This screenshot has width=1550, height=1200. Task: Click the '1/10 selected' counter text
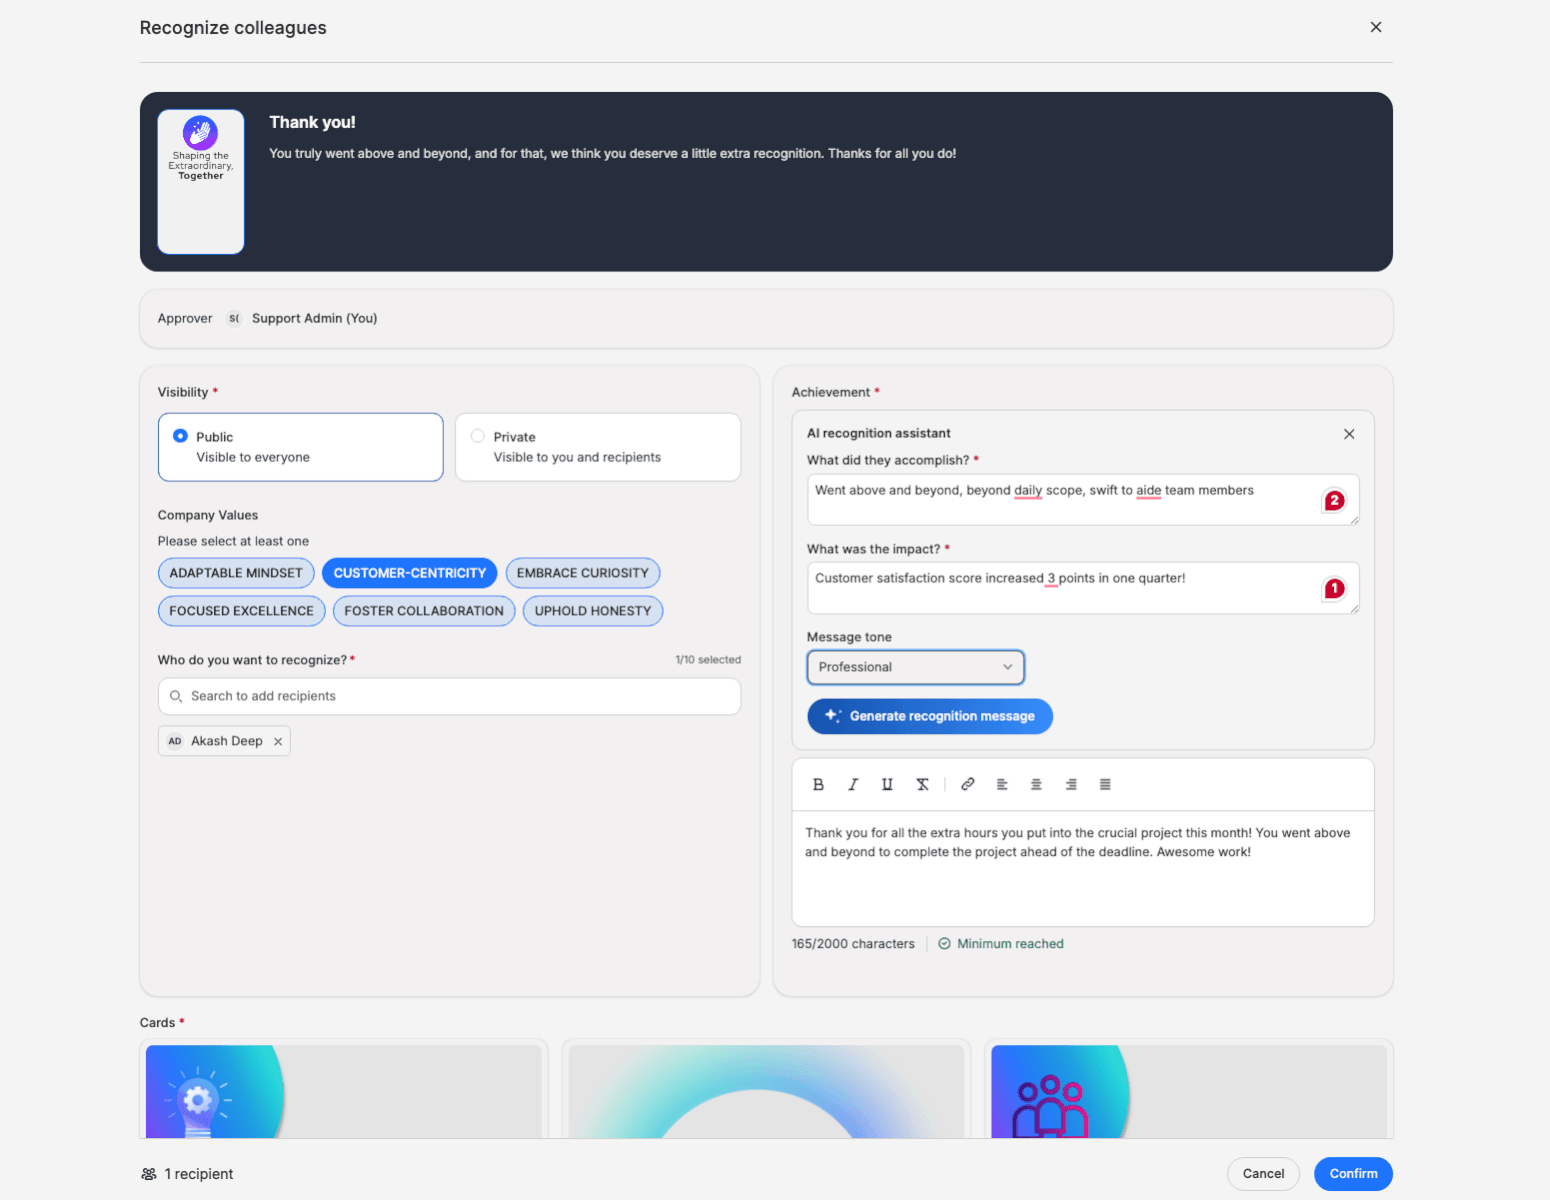click(708, 660)
